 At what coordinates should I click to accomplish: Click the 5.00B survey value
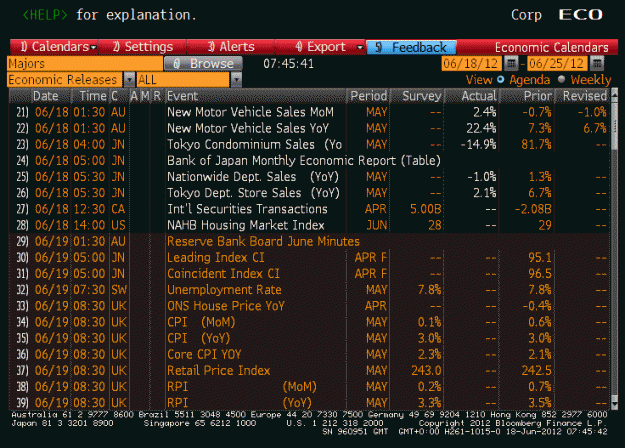point(426,209)
